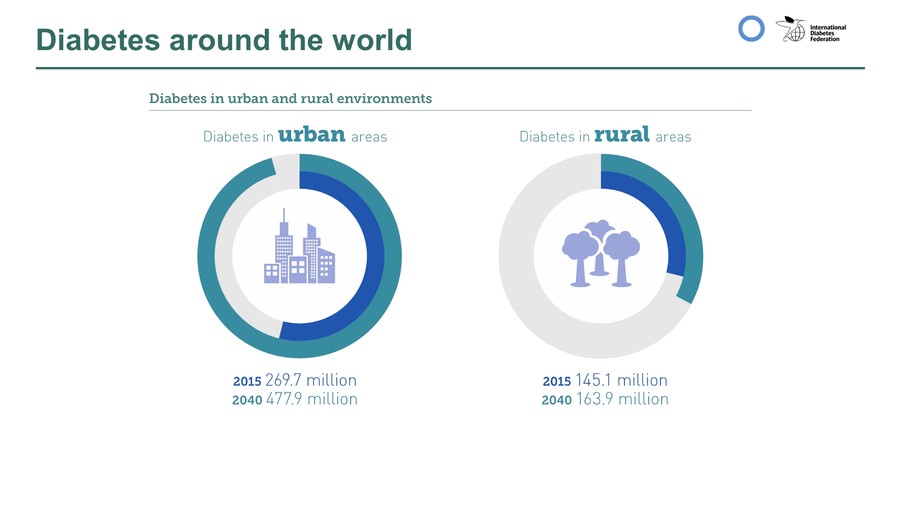Select the '2015 145.1 million' rural label
The height and width of the screenshot is (506, 900).
click(x=605, y=380)
